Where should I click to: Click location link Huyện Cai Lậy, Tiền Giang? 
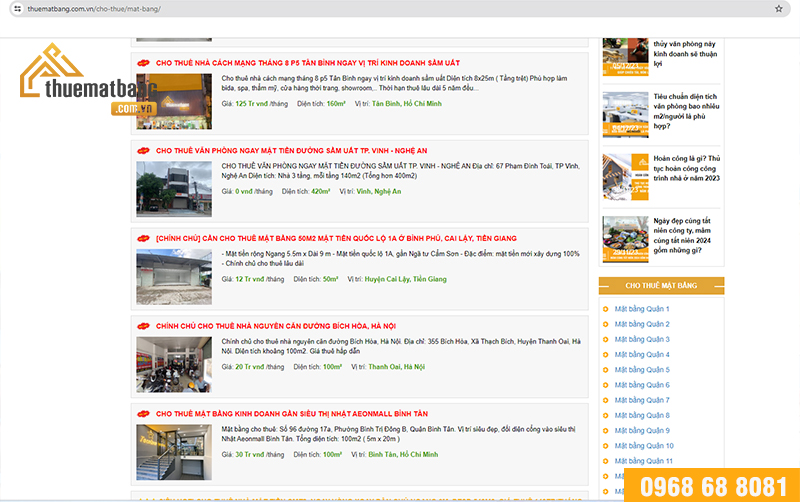(405, 280)
